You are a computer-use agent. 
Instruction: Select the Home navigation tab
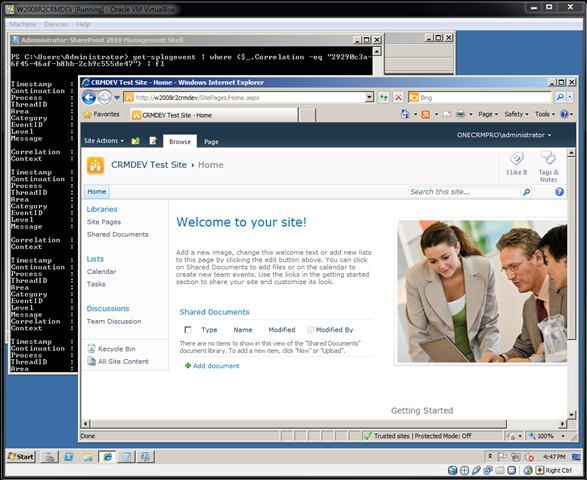click(x=97, y=192)
